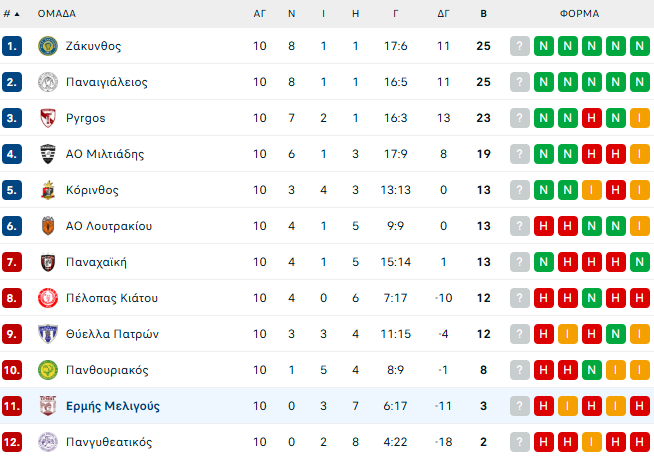Click the Ζάκυνθος team crest icon
Image resolution: width=654 pixels, height=459 pixels.
pos(47,46)
